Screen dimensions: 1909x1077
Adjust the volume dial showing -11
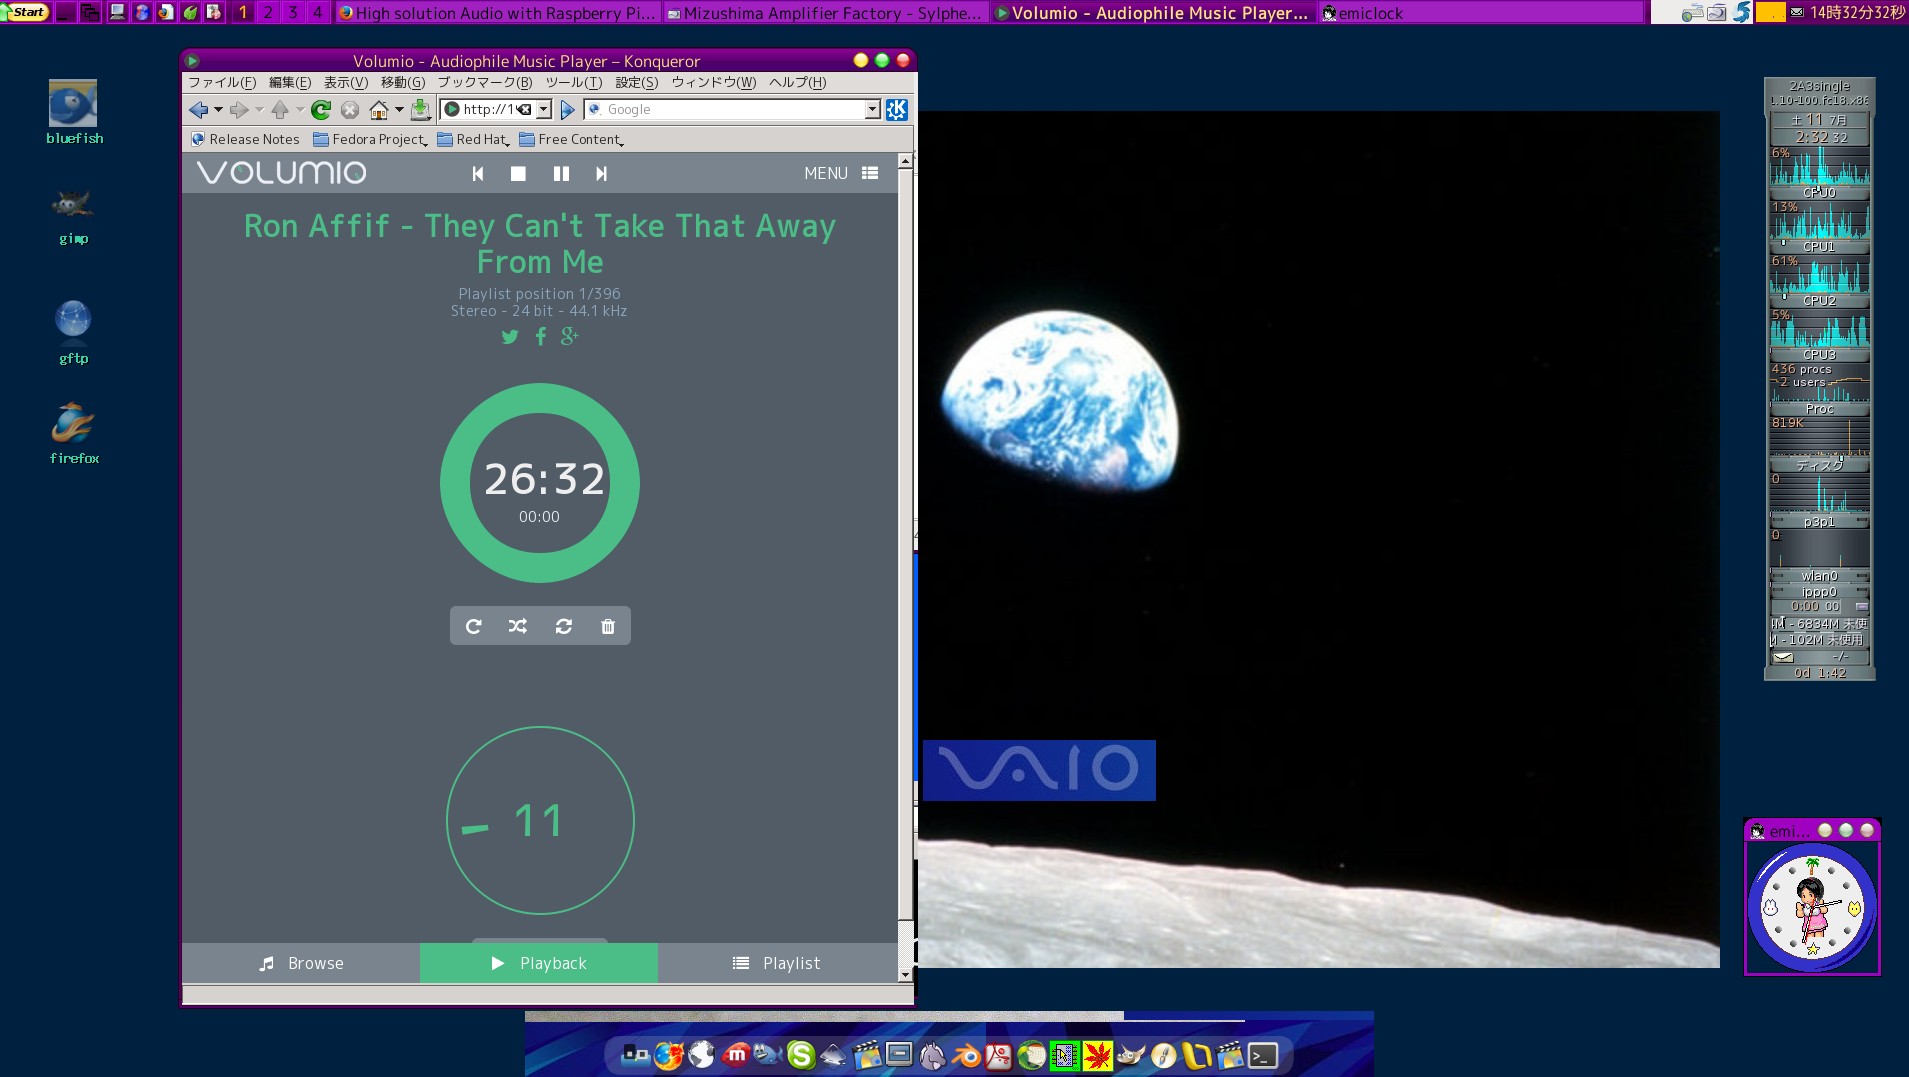pyautogui.click(x=539, y=821)
